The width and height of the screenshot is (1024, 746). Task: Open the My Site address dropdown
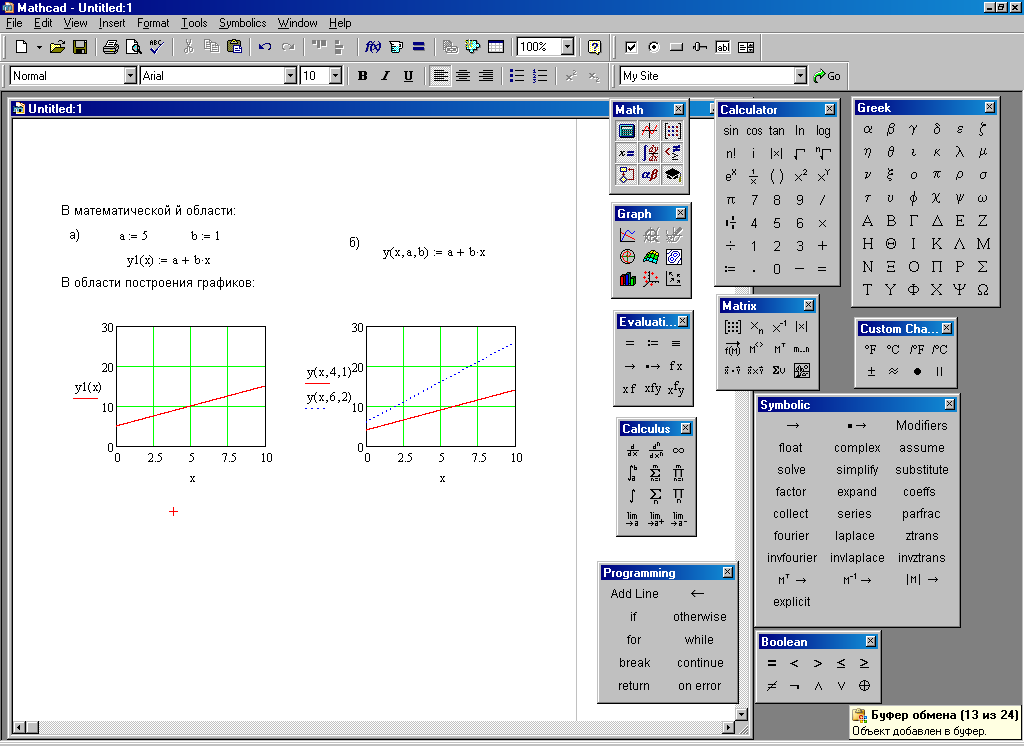[801, 76]
